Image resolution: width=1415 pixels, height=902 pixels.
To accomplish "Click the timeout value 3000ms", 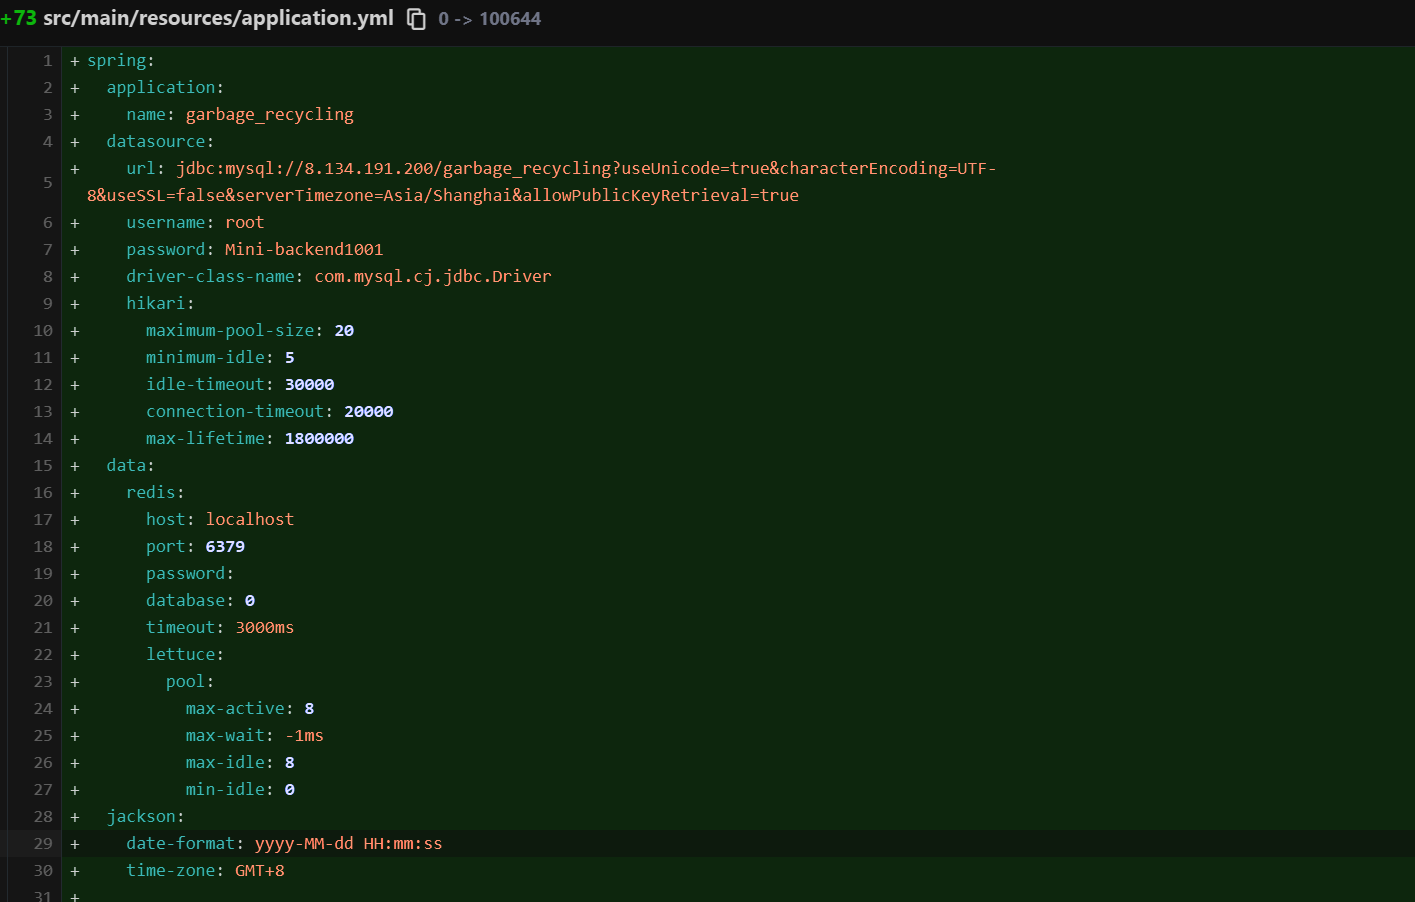I will 264,628.
